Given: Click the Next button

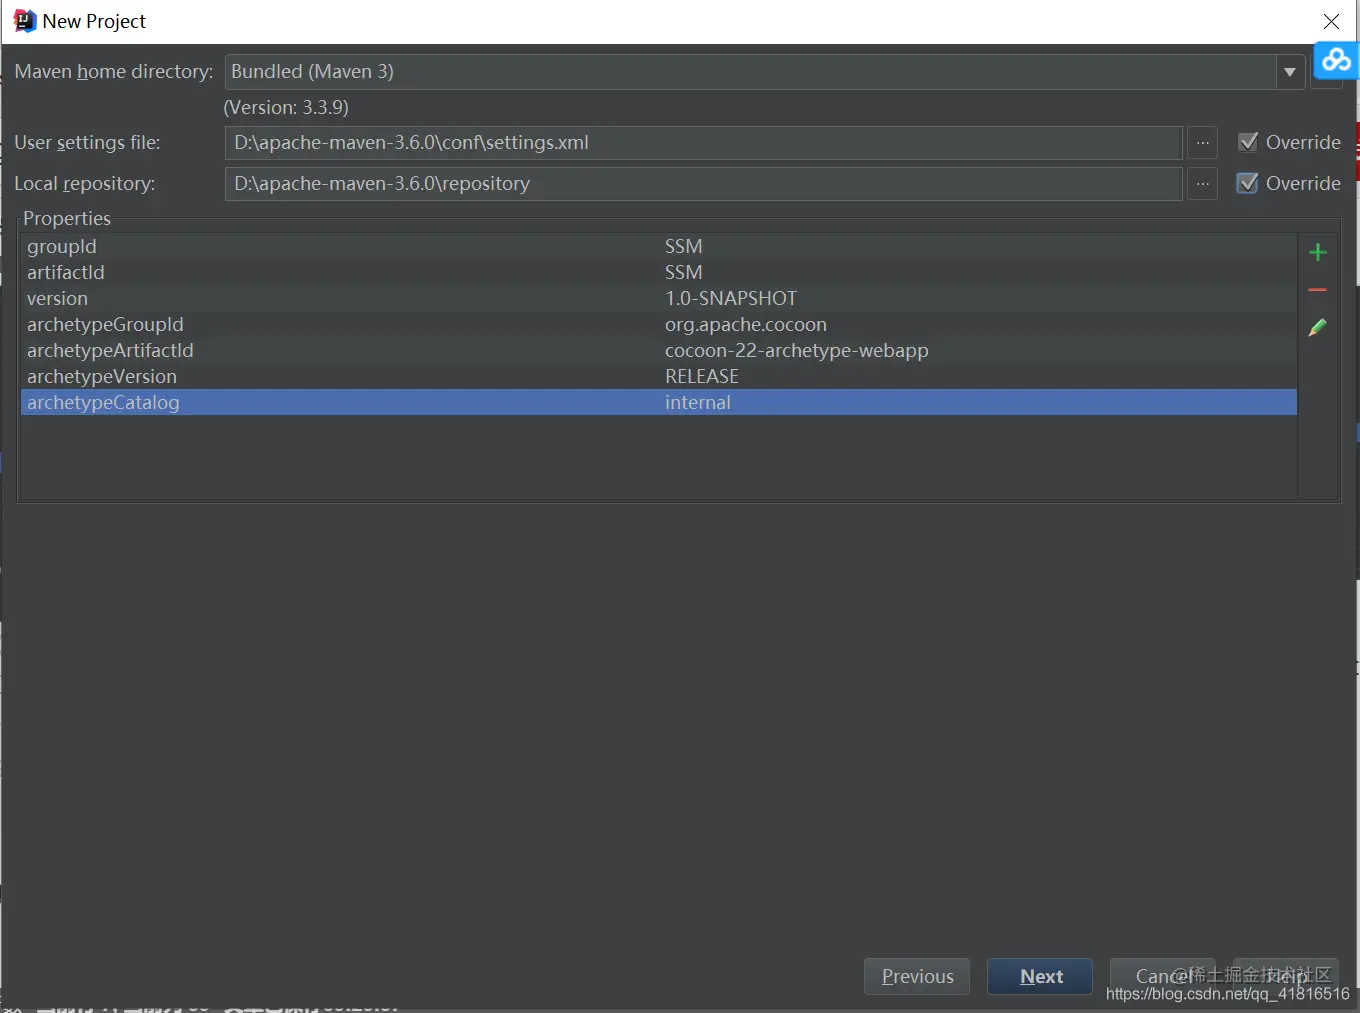Looking at the screenshot, I should [1040, 976].
